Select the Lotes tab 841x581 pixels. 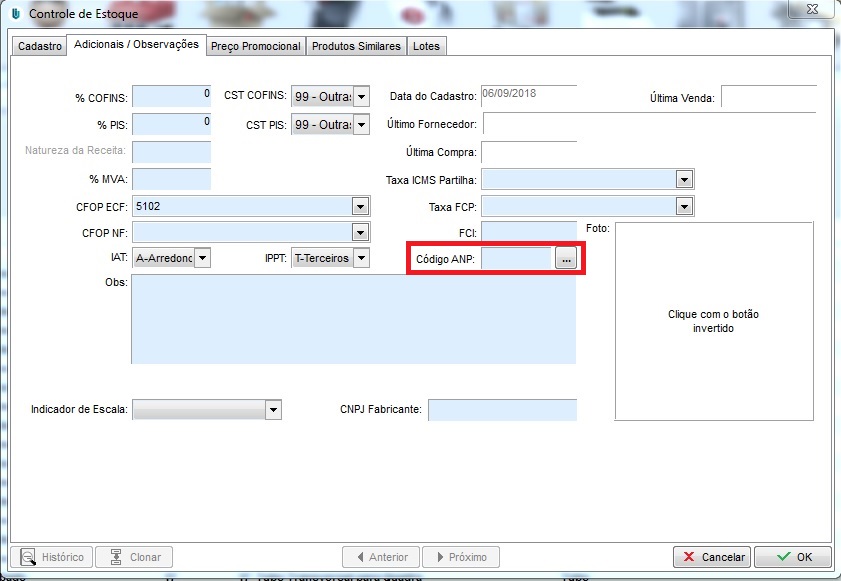[426, 46]
